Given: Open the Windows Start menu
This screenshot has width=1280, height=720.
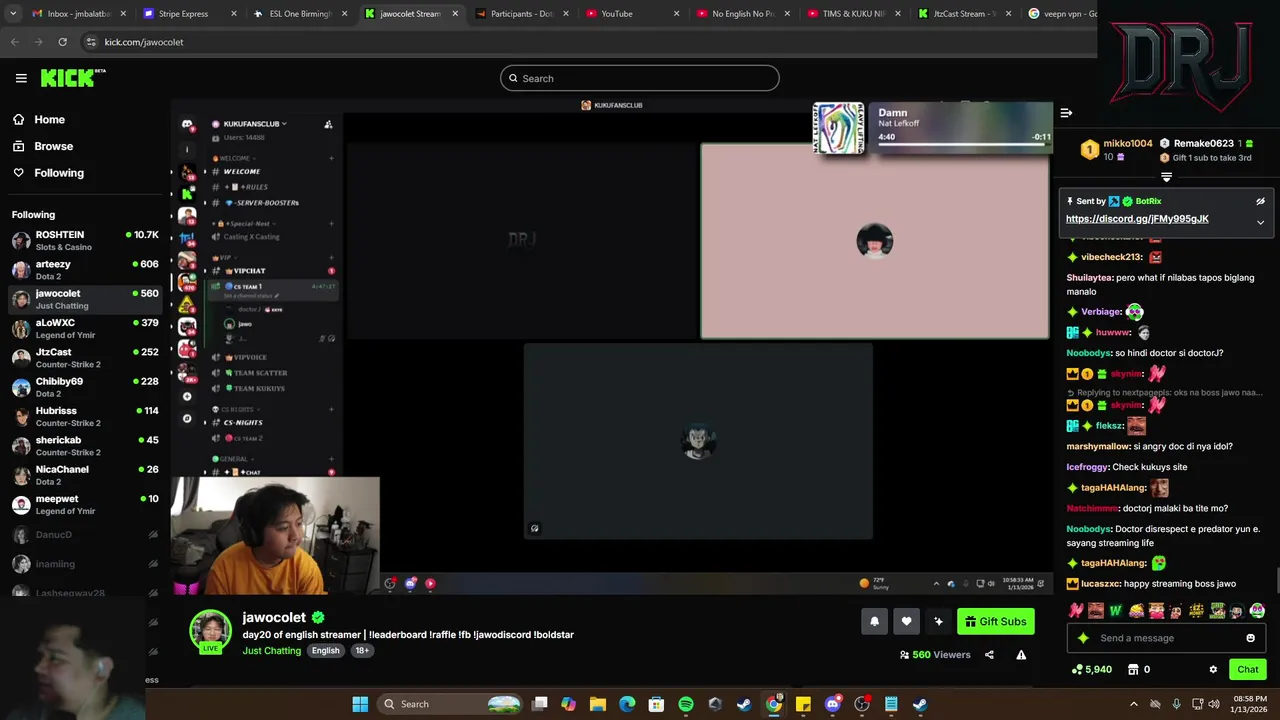Looking at the screenshot, I should [x=360, y=704].
